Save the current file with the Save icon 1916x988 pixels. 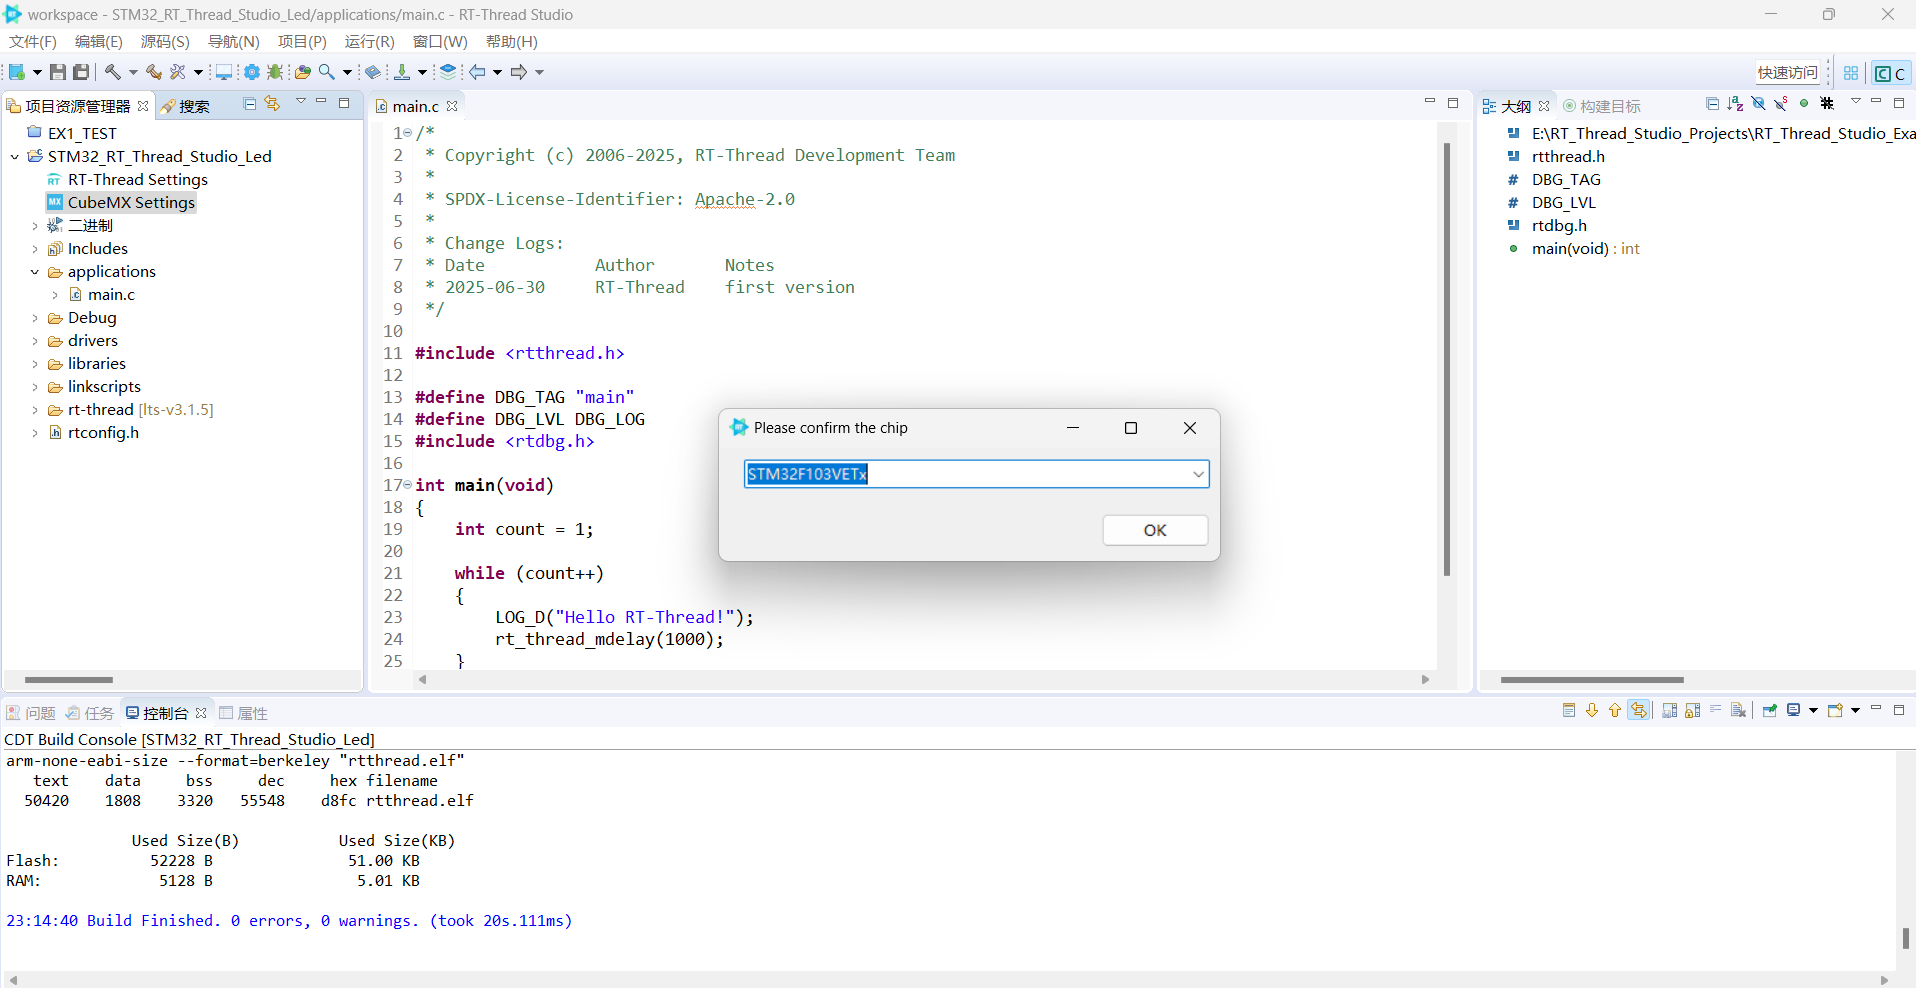click(58, 72)
